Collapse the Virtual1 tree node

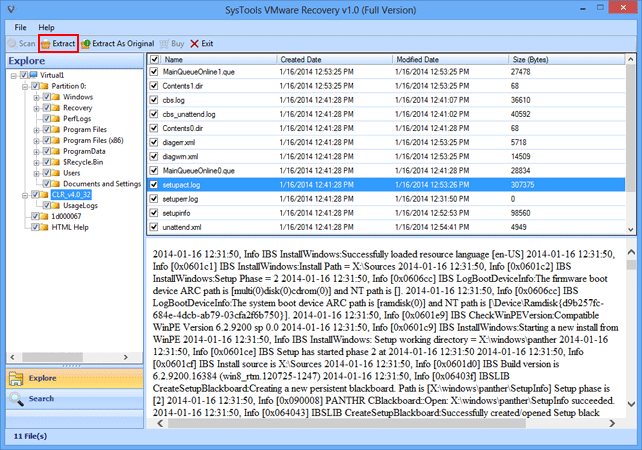click(14, 75)
